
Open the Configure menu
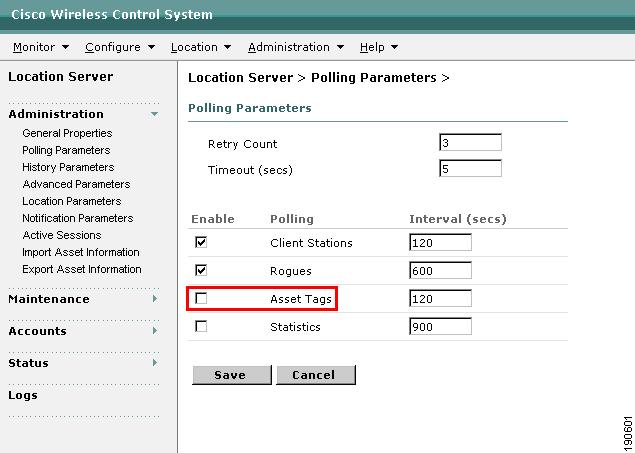click(x=120, y=47)
